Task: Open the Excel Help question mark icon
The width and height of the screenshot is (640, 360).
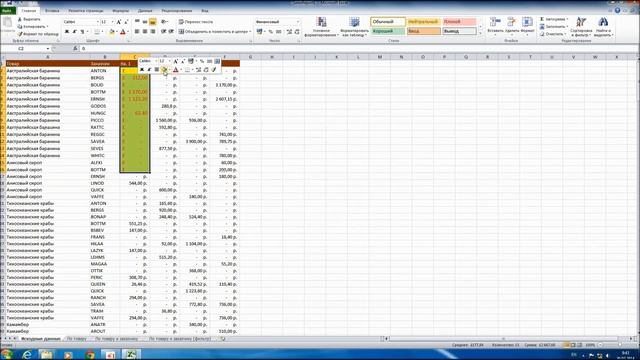Action: 618,10
